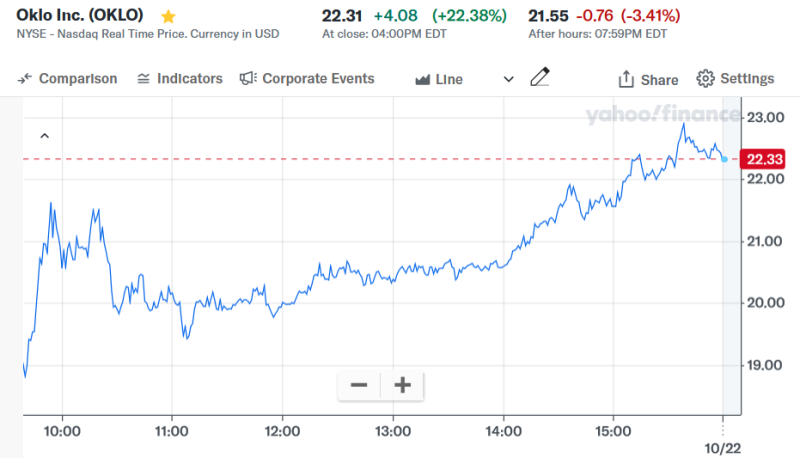
Task: Select the pencil drawing tool
Action: coord(540,77)
